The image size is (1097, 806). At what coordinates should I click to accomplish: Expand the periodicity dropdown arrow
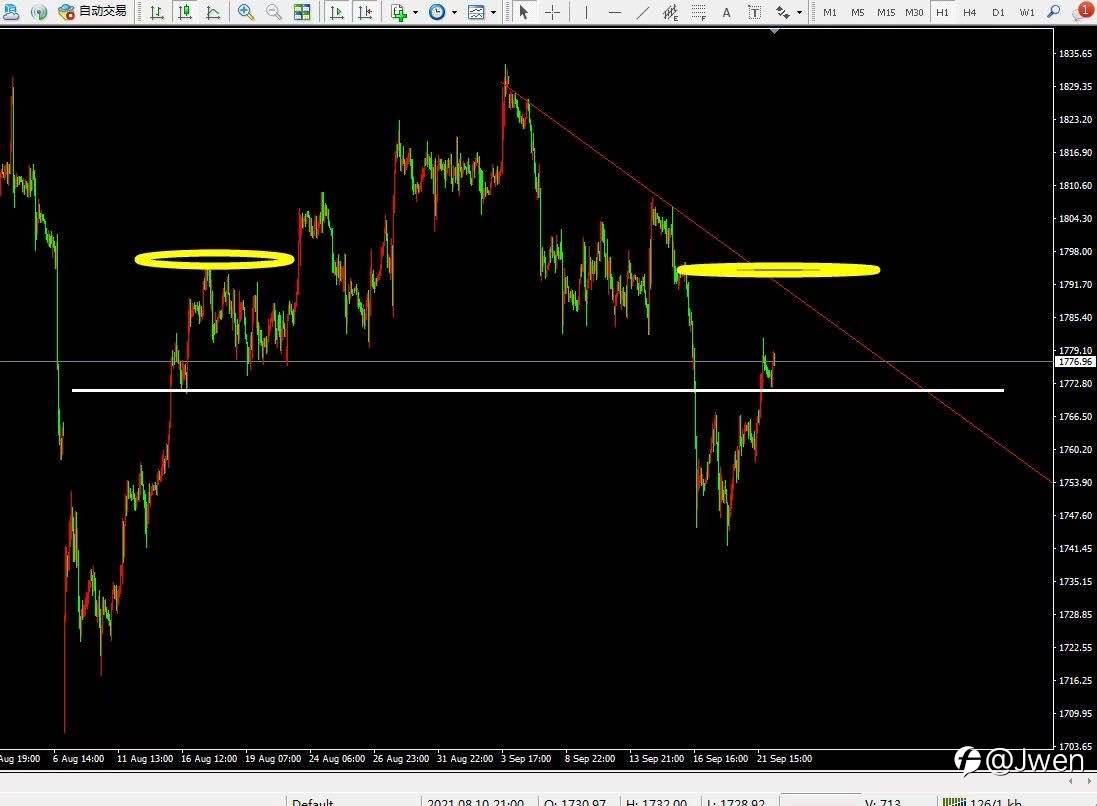tap(454, 12)
